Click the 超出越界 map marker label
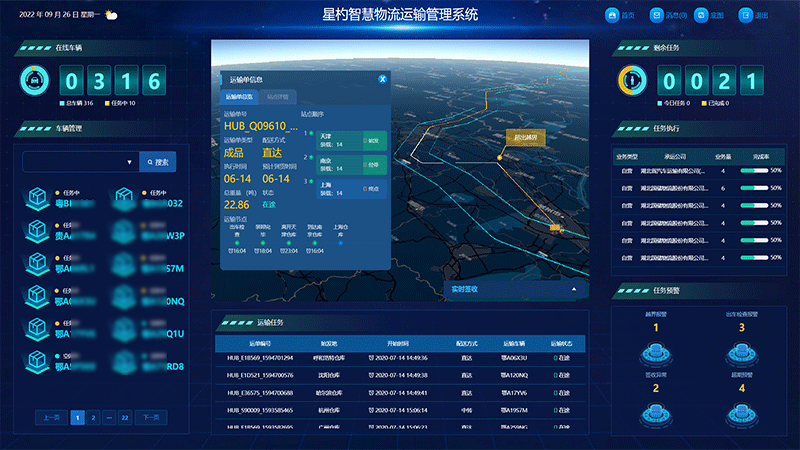 (x=525, y=137)
